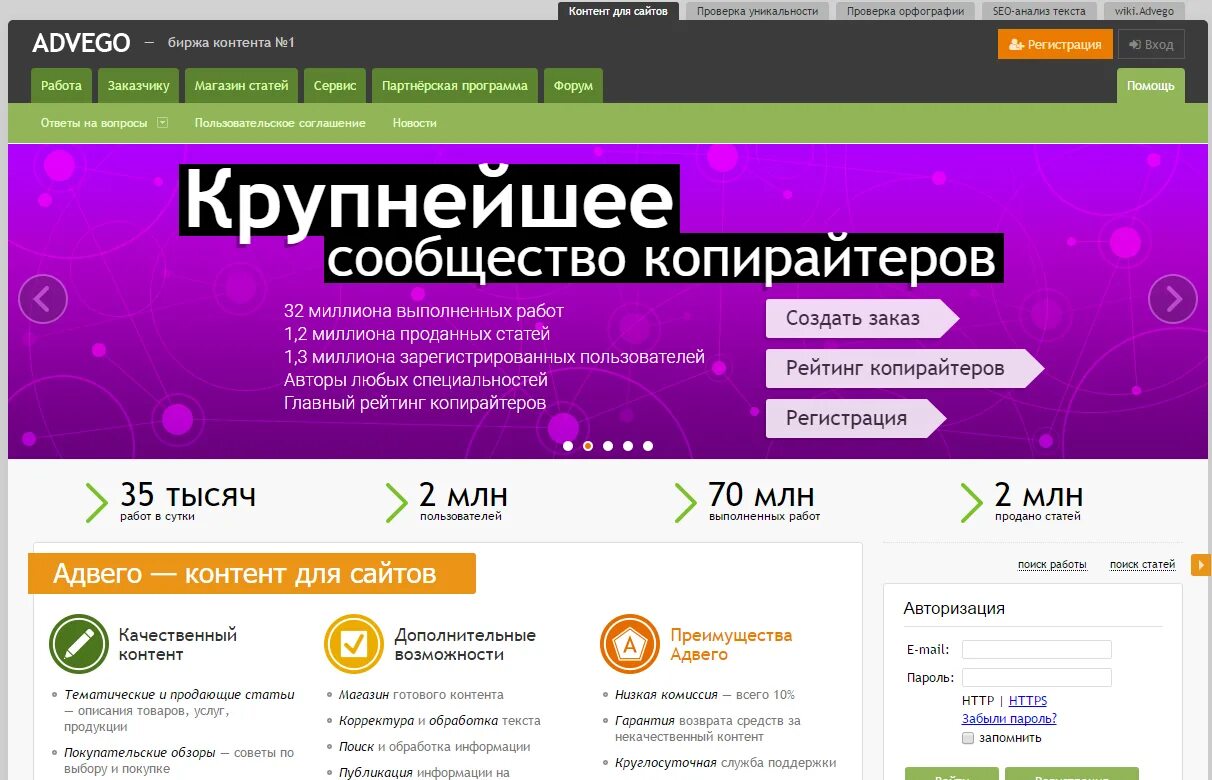Click green chevron next to 70 млн
Viewport: 1212px width, 780px height.
click(x=685, y=502)
